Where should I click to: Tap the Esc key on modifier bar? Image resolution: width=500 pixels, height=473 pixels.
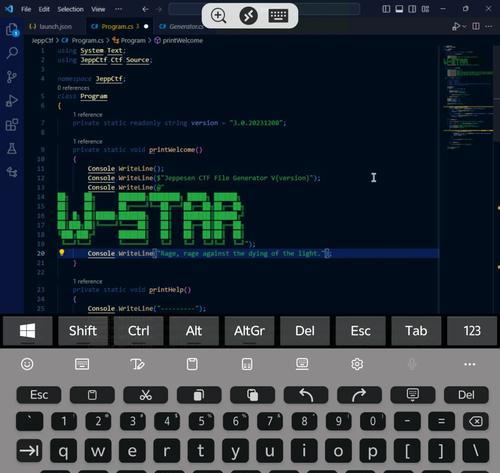coord(361,331)
